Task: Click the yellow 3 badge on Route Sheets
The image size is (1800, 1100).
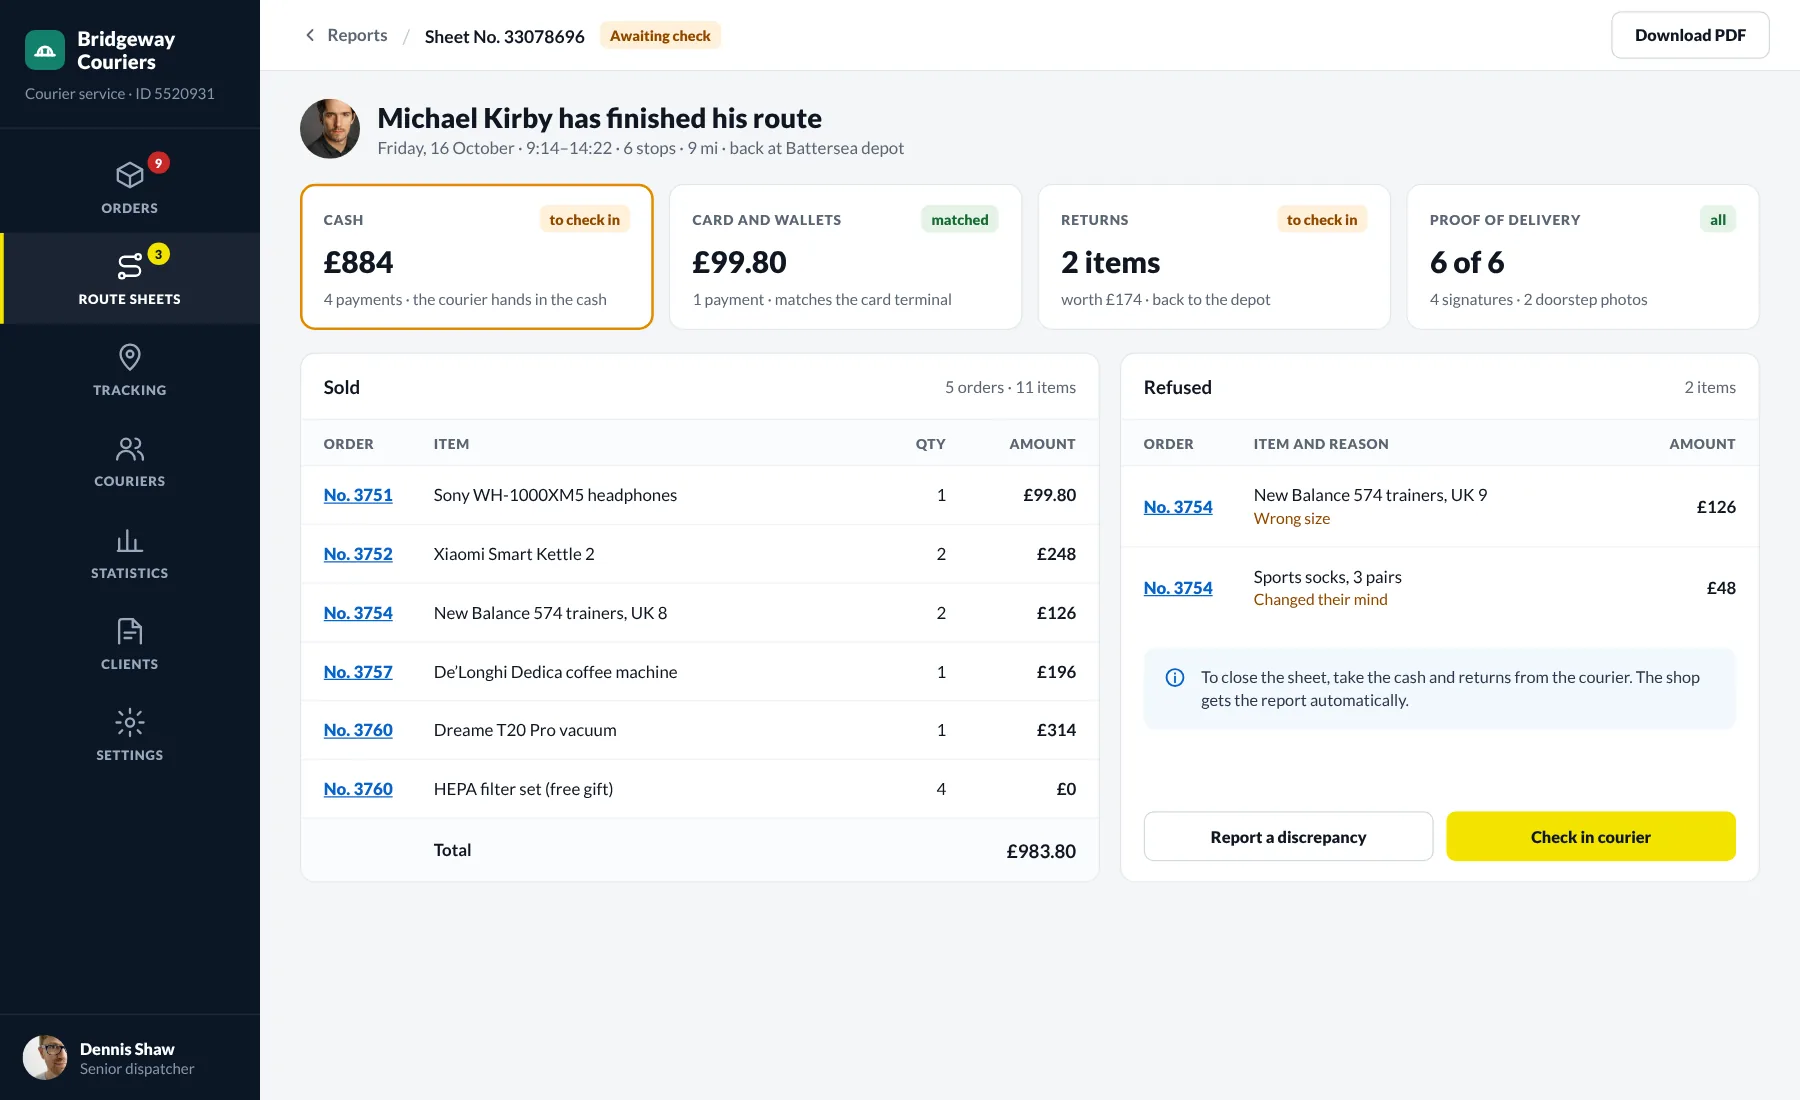Action: 158,254
